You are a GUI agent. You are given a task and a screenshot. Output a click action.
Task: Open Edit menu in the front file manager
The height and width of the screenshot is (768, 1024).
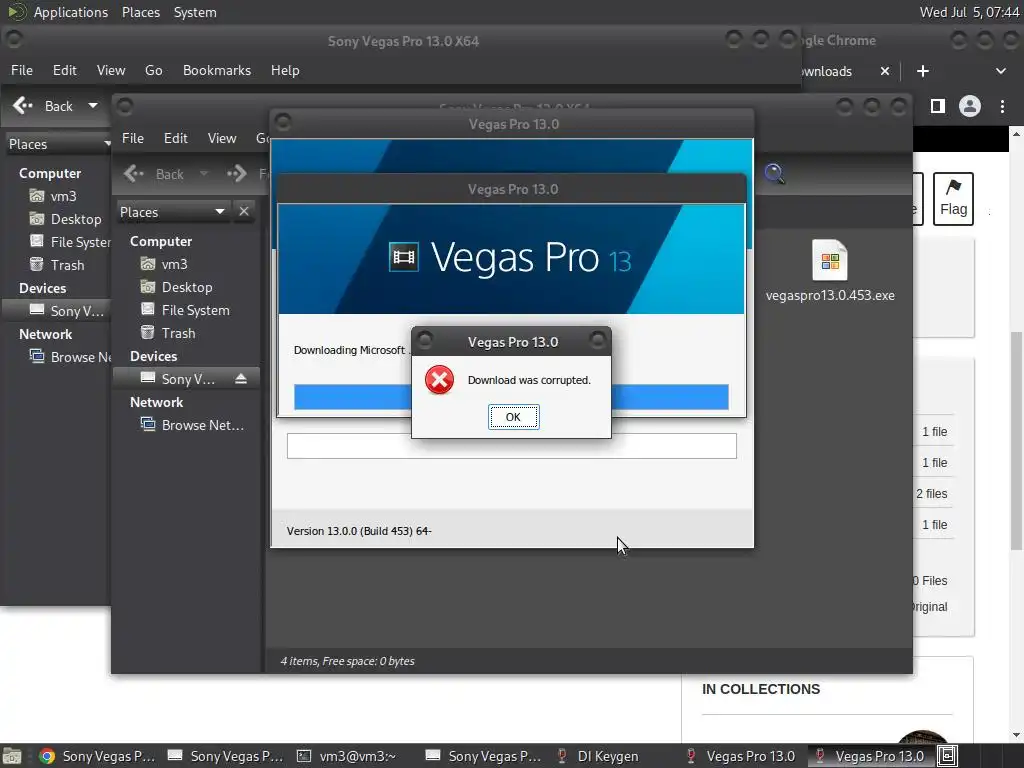(x=176, y=138)
